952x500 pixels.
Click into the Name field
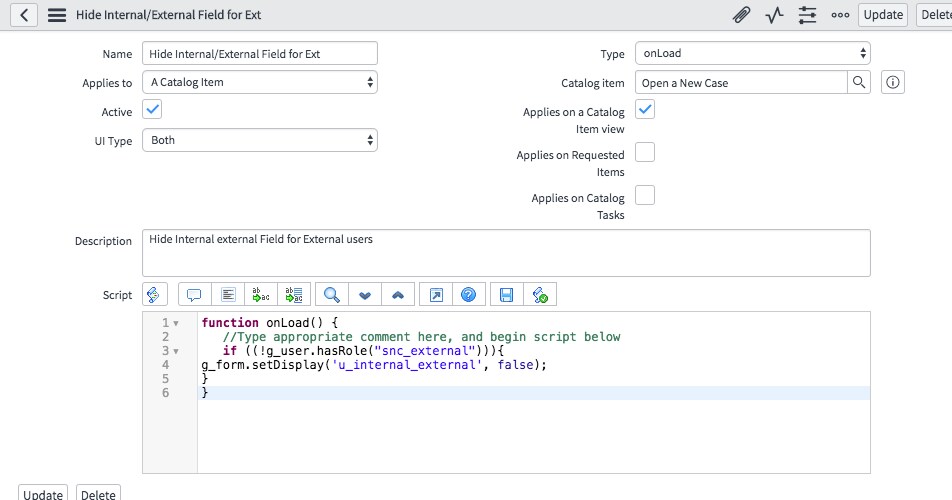[260, 53]
